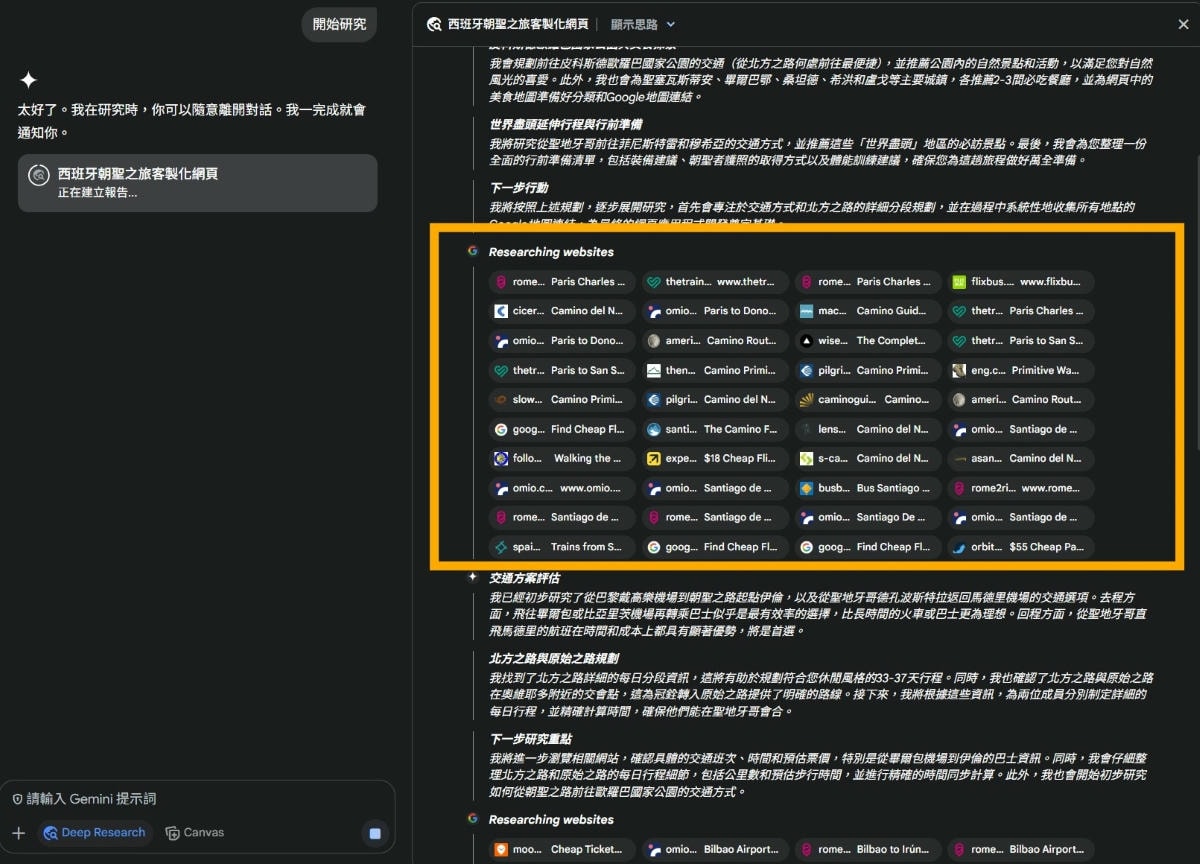The width and height of the screenshot is (1200, 864).
Task: Click the research icon next to panel title
Action: pyautogui.click(x=434, y=24)
